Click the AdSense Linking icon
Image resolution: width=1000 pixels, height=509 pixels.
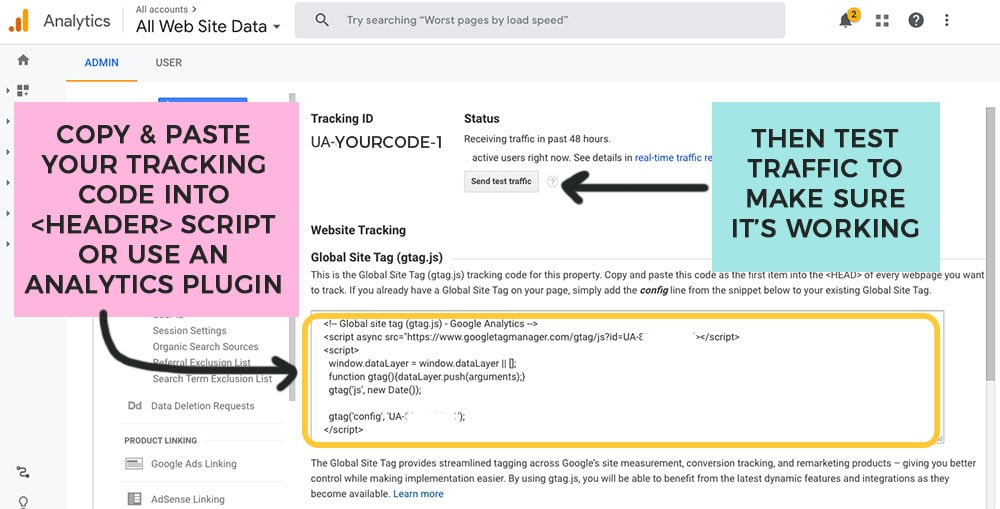click(134, 499)
